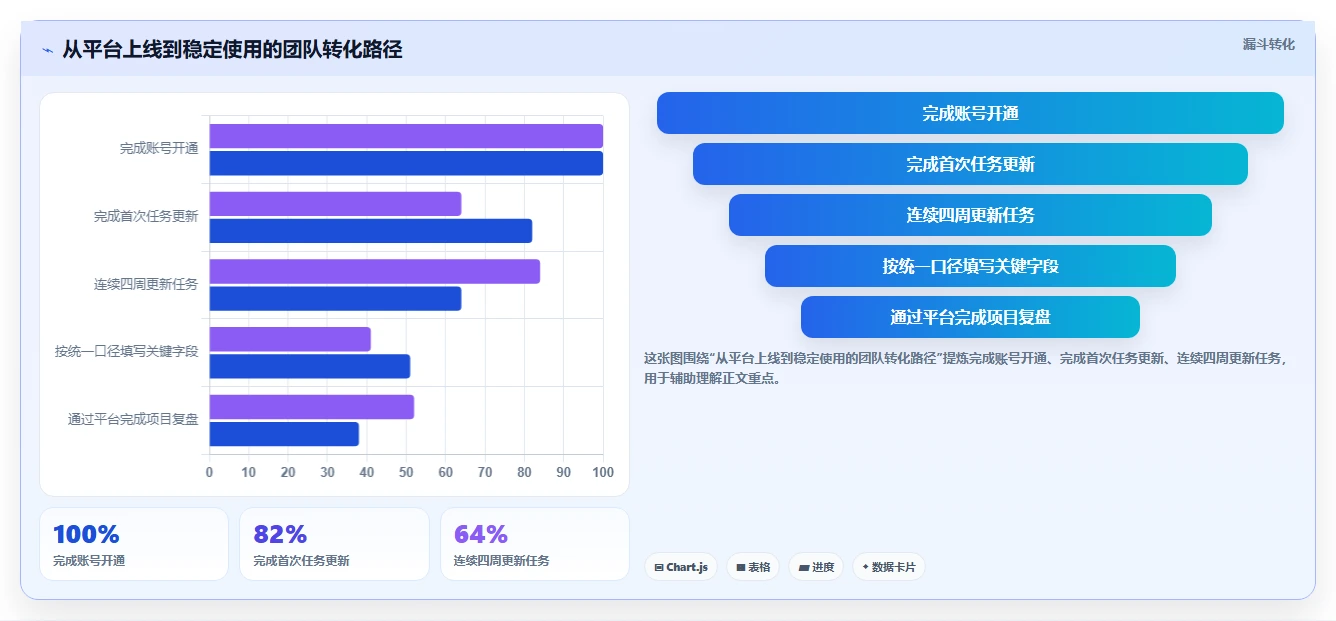Open the 64% 连续四周更新任务 stat card

pyautogui.click(x=535, y=544)
